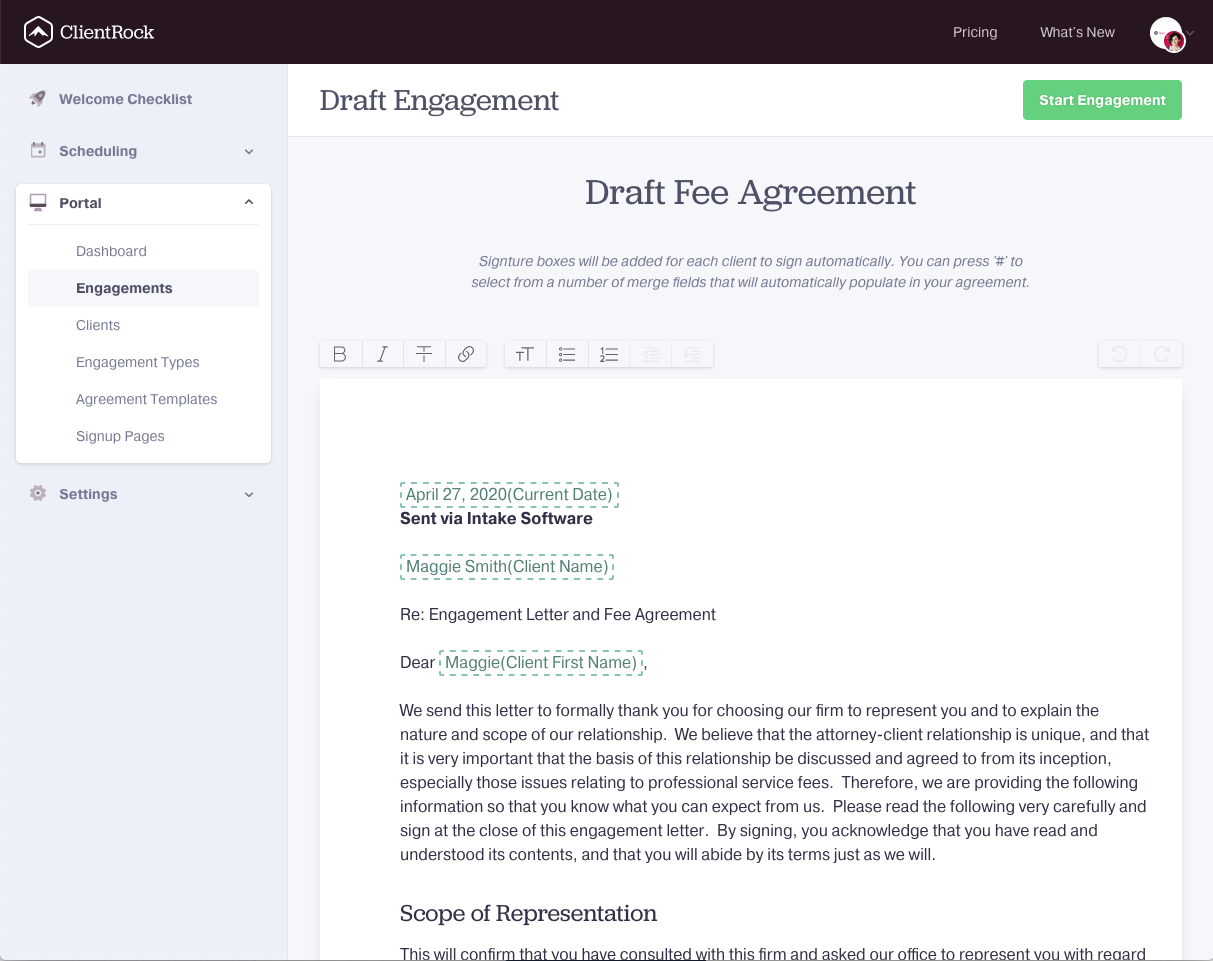This screenshot has width=1213, height=961.
Task: Apply italic formatting
Action: click(382, 353)
